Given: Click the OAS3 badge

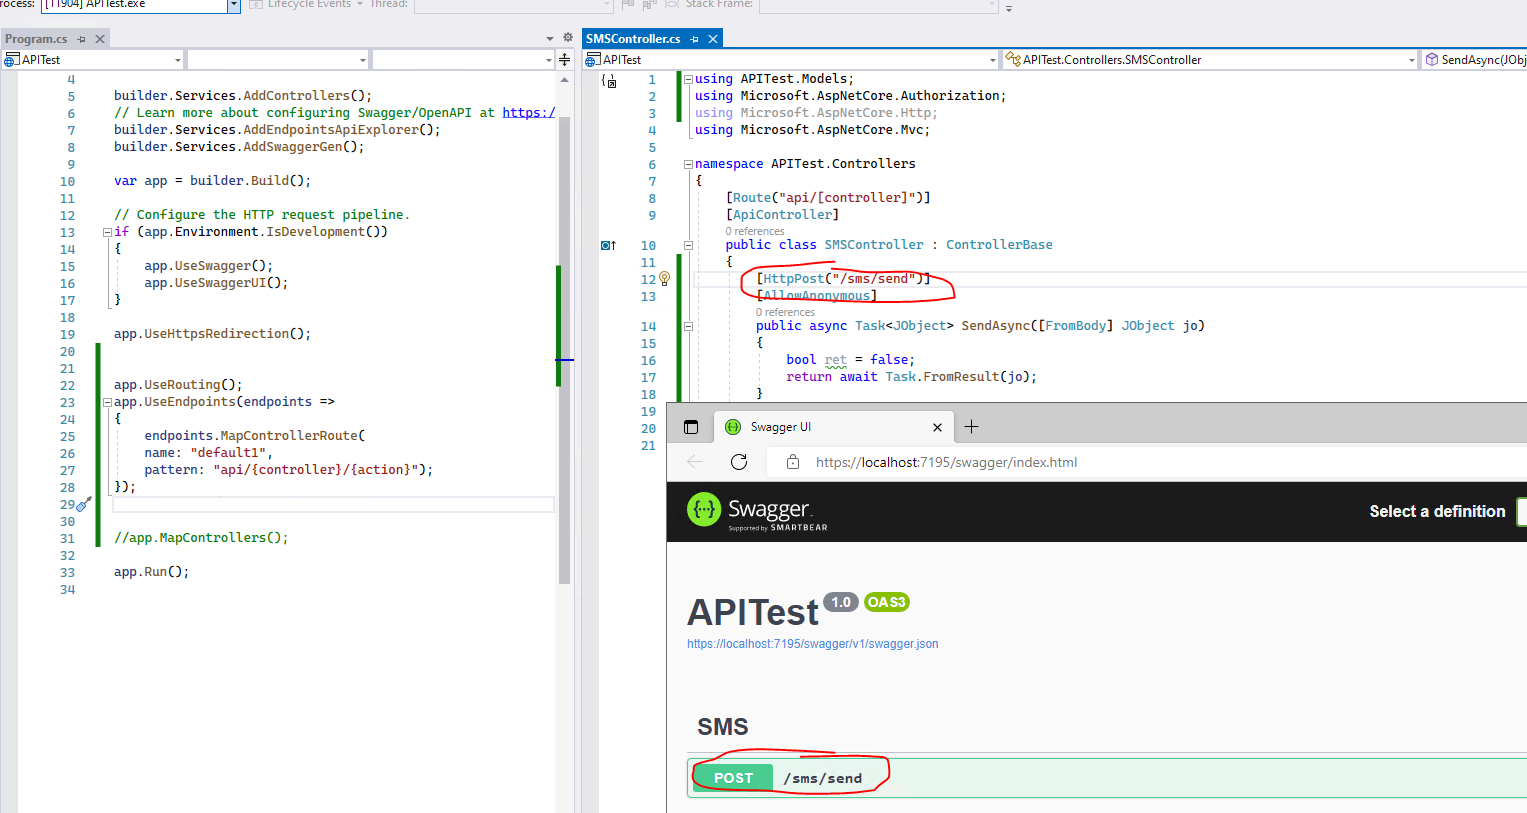Looking at the screenshot, I should click(886, 602).
